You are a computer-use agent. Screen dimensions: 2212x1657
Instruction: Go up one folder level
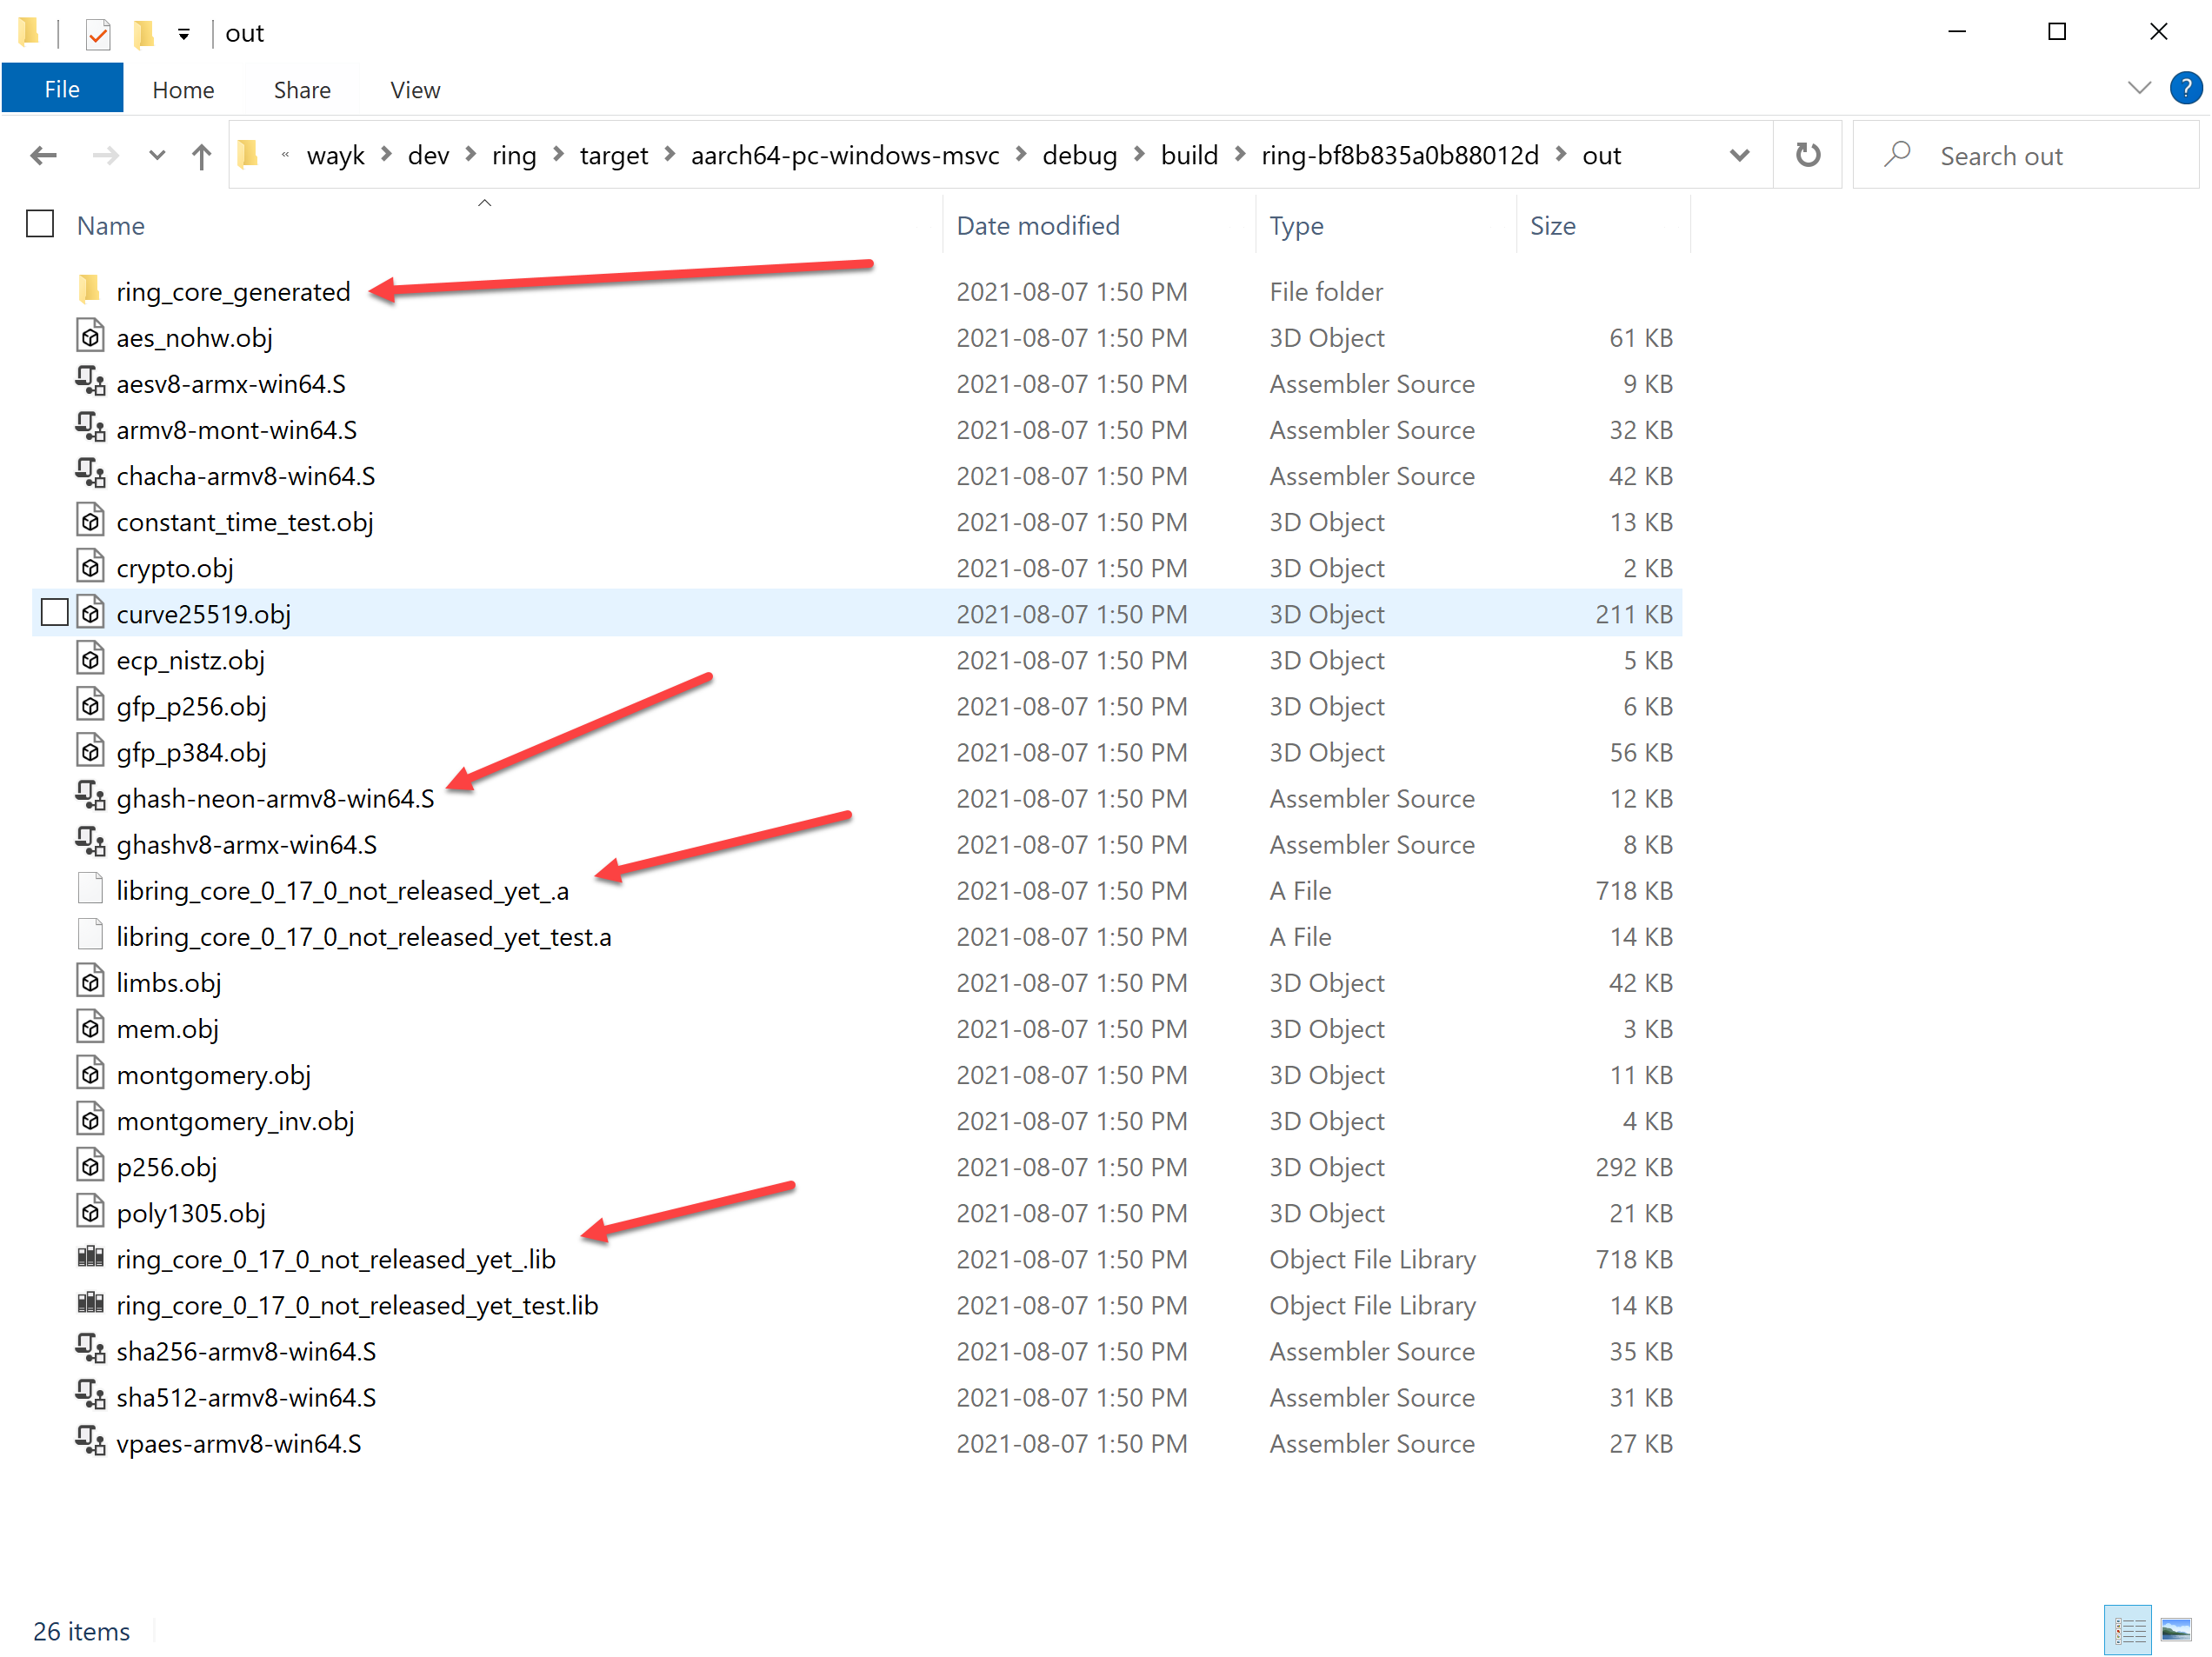tap(201, 156)
